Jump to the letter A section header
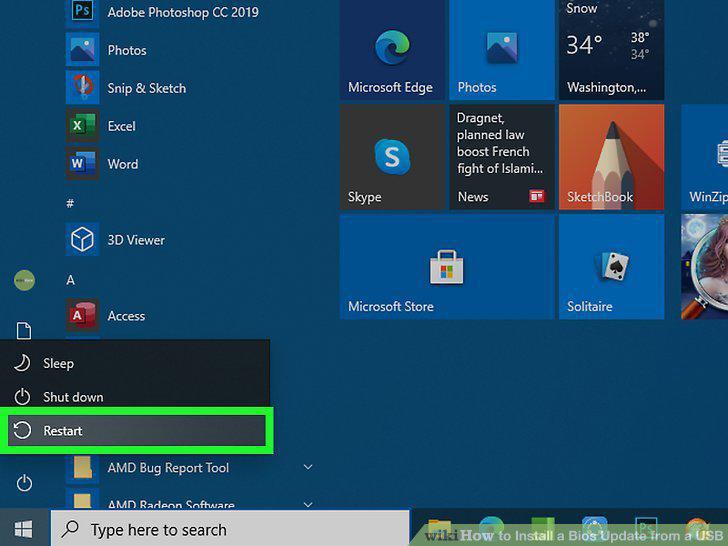This screenshot has width=728, height=546. coord(71,280)
